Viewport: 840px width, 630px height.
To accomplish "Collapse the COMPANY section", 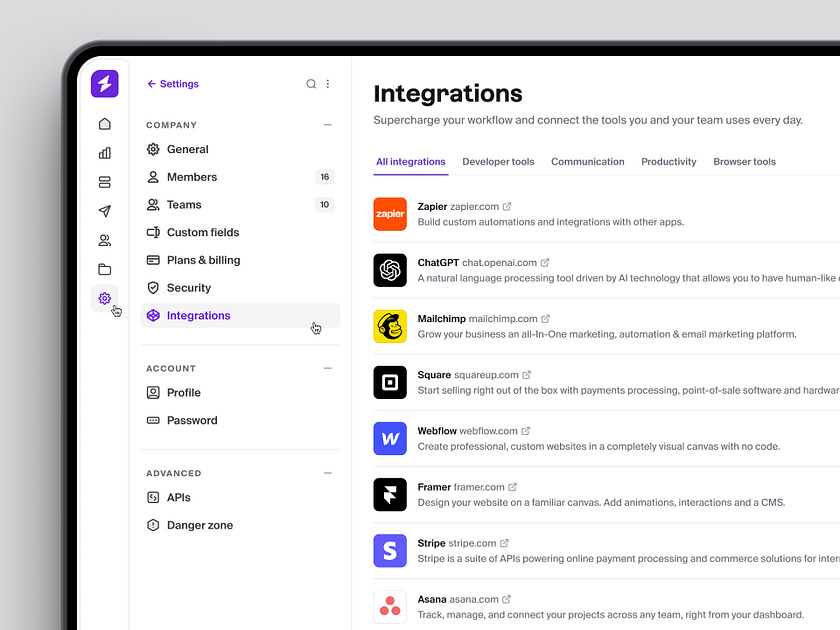I will [327, 126].
